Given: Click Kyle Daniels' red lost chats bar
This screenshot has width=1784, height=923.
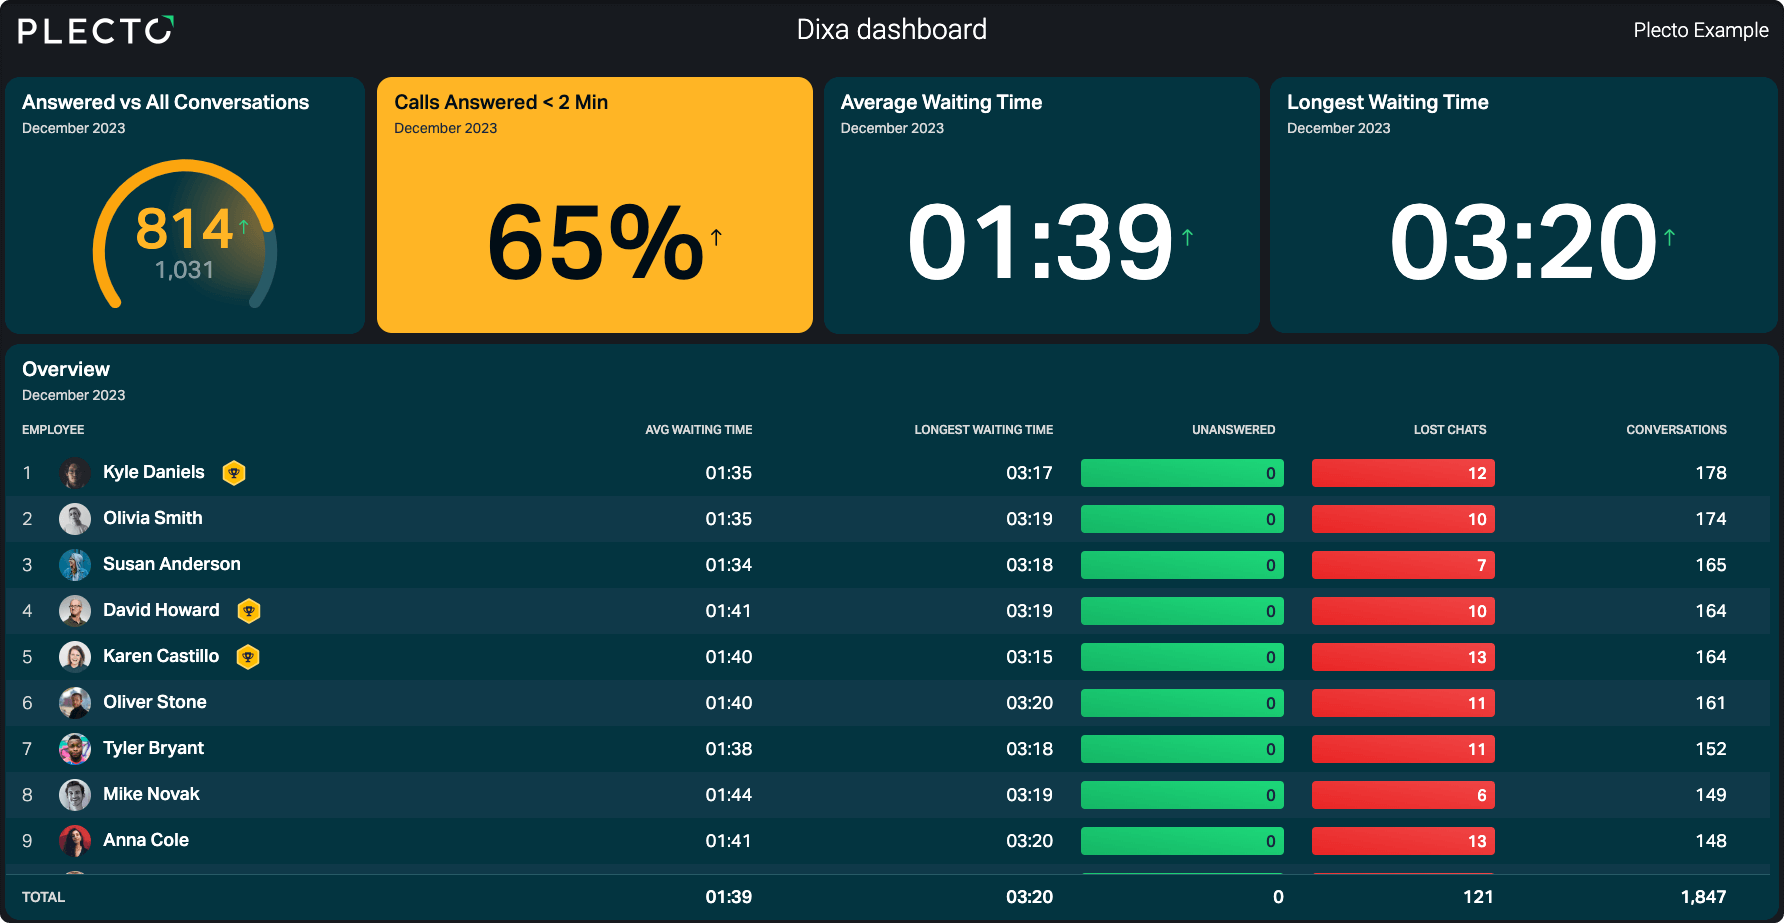Looking at the screenshot, I should pyautogui.click(x=1403, y=473).
